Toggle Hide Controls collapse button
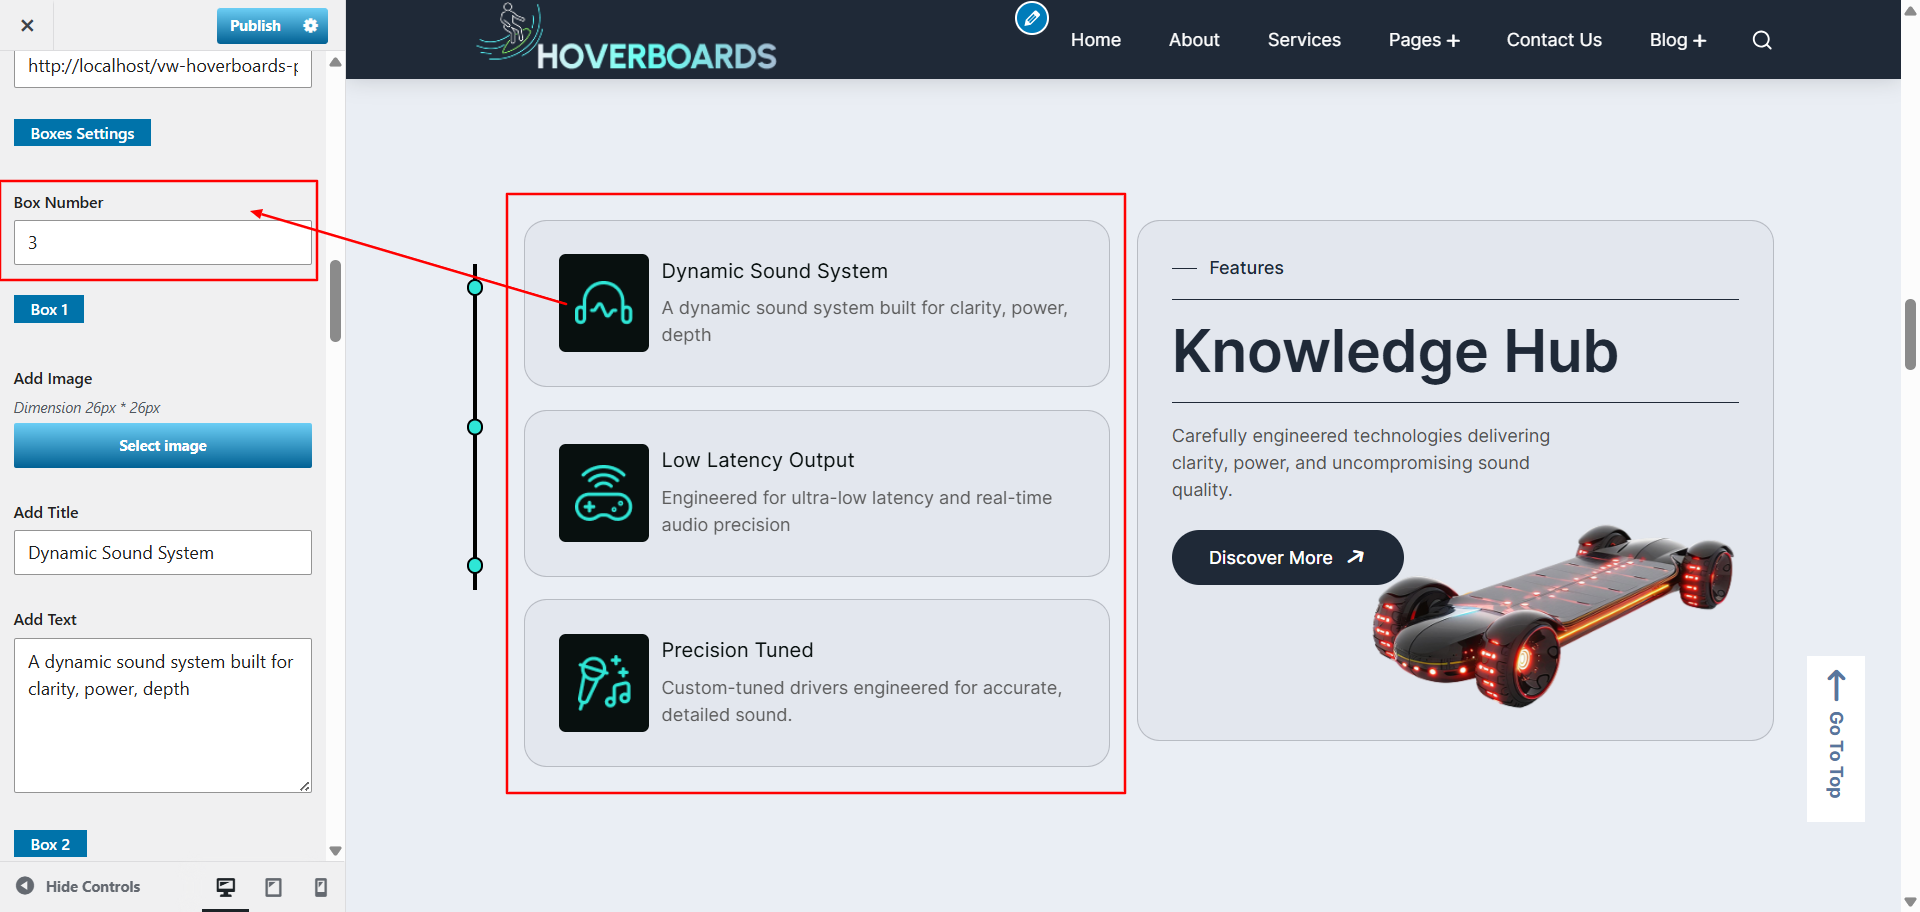Screen dimensions: 1920x912 click(x=78, y=887)
